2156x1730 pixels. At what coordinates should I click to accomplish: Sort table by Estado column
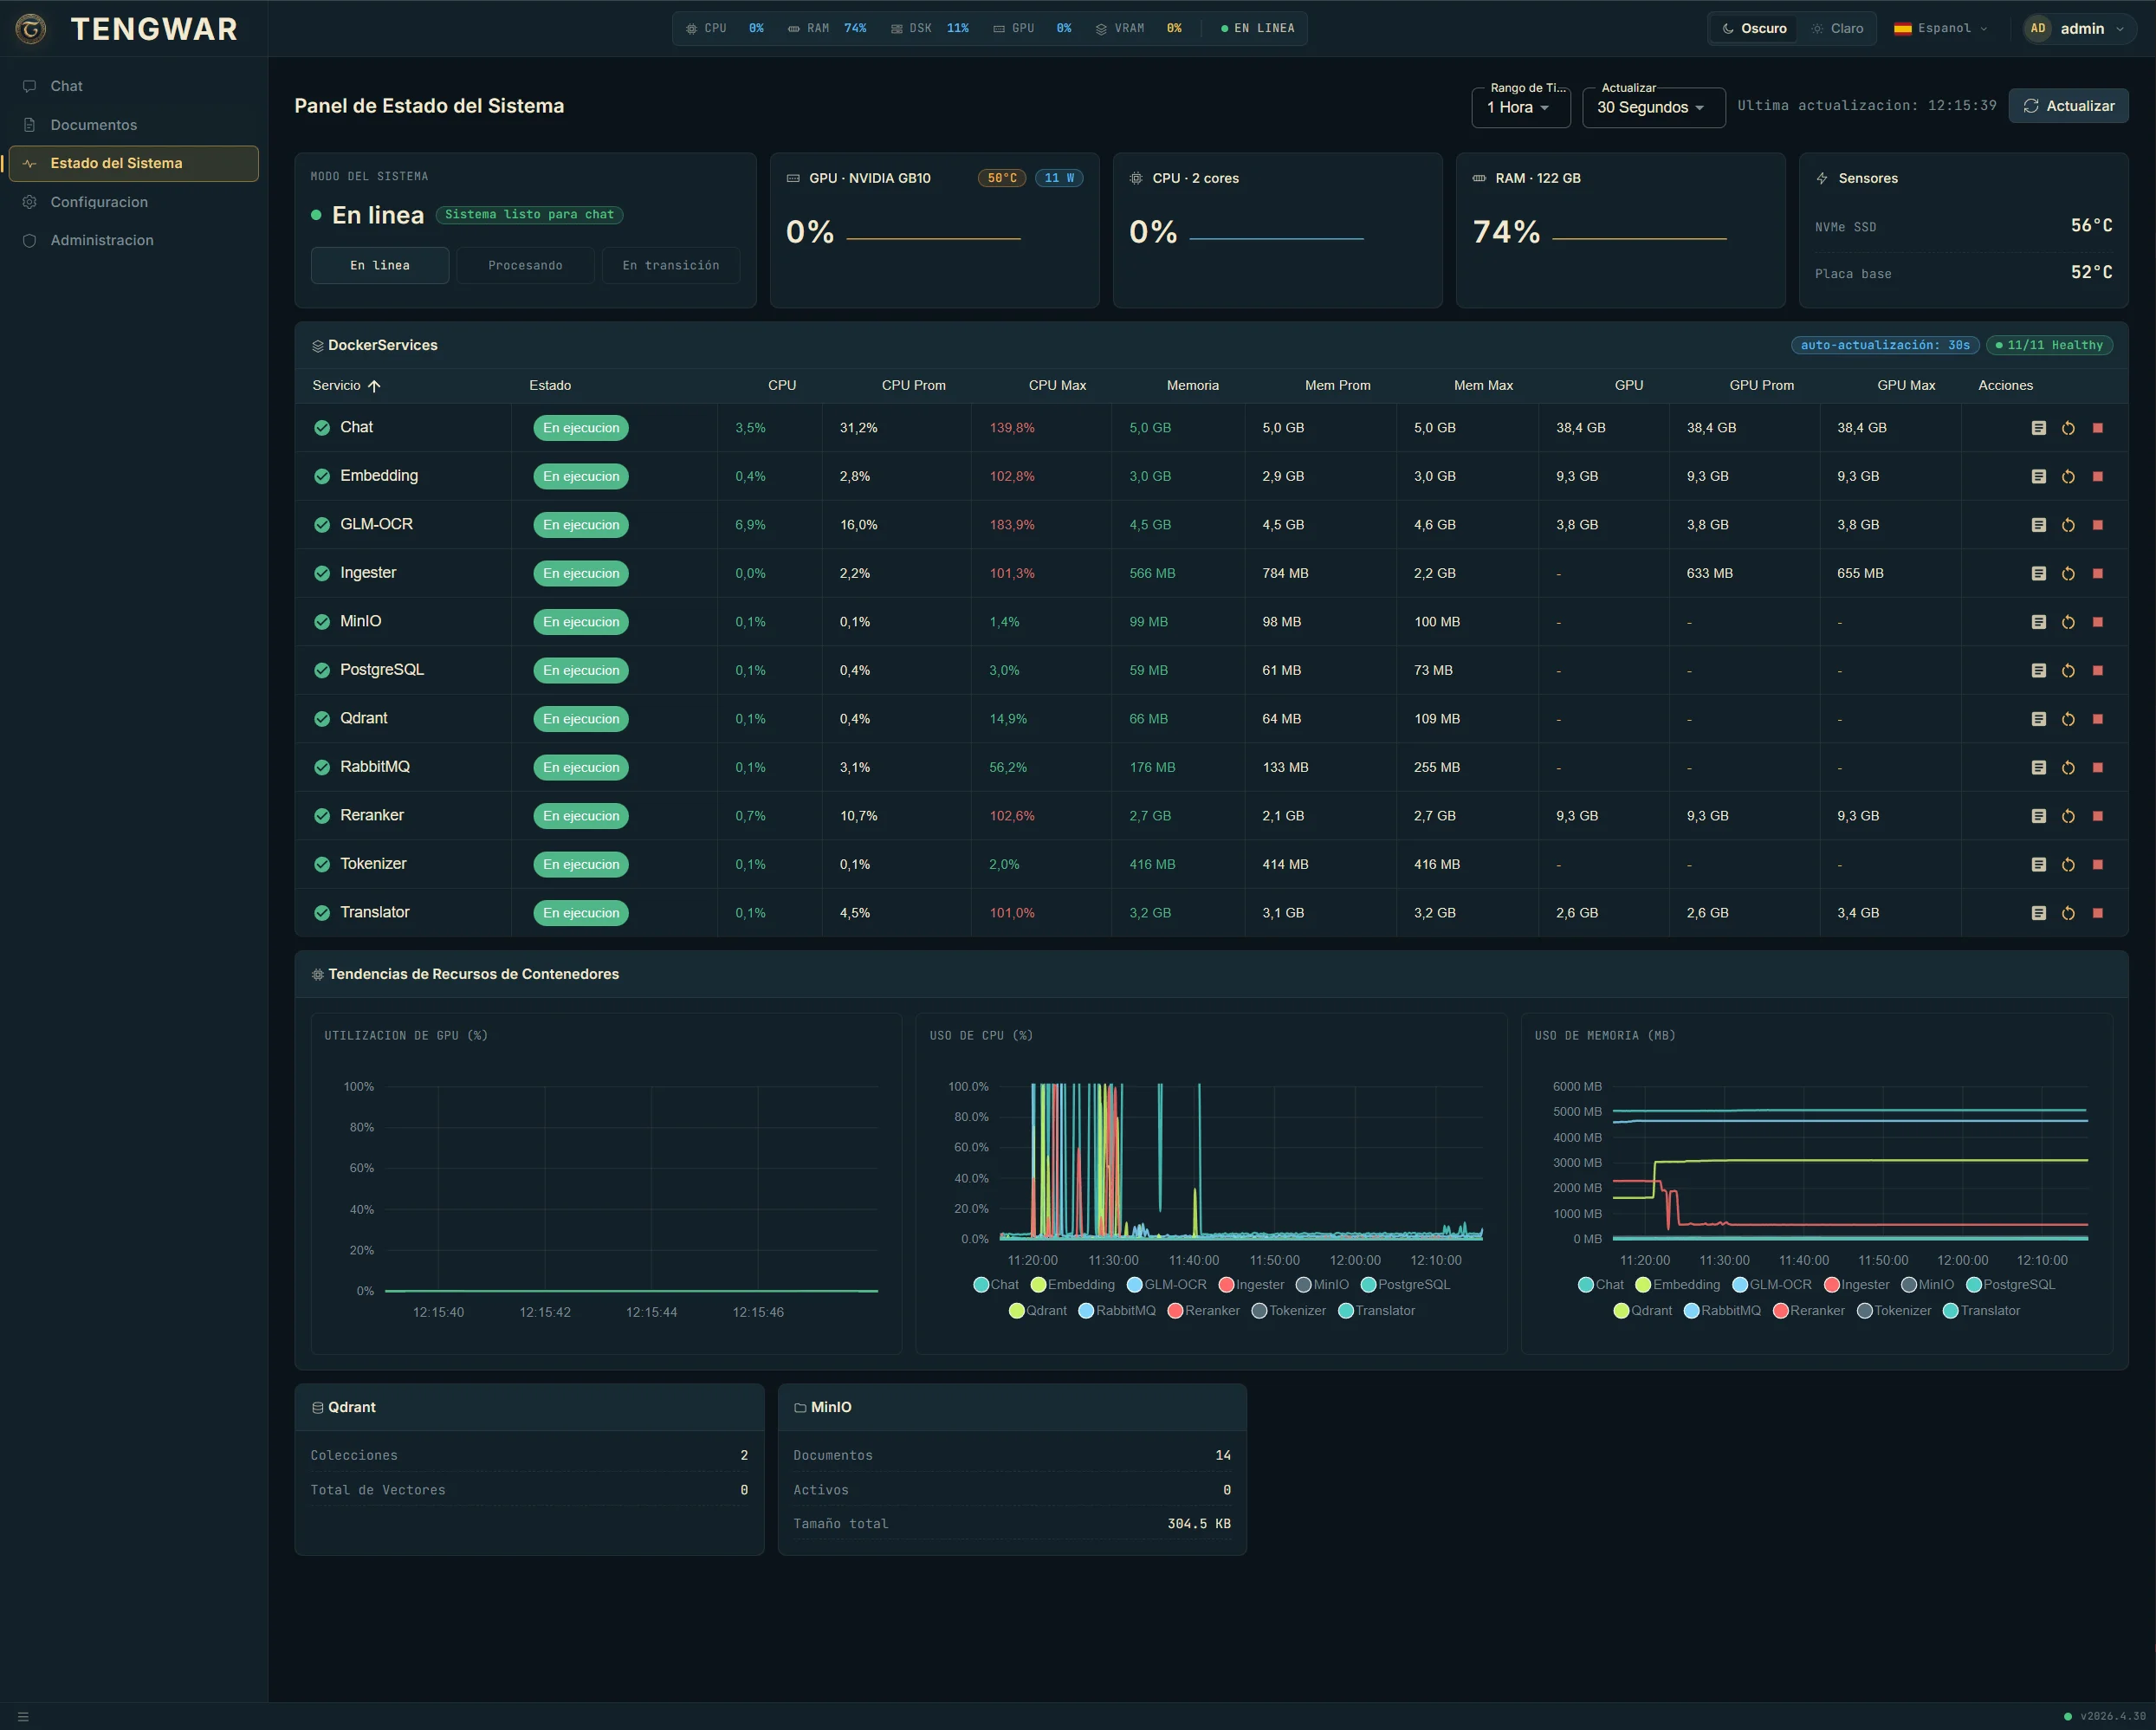tap(550, 386)
